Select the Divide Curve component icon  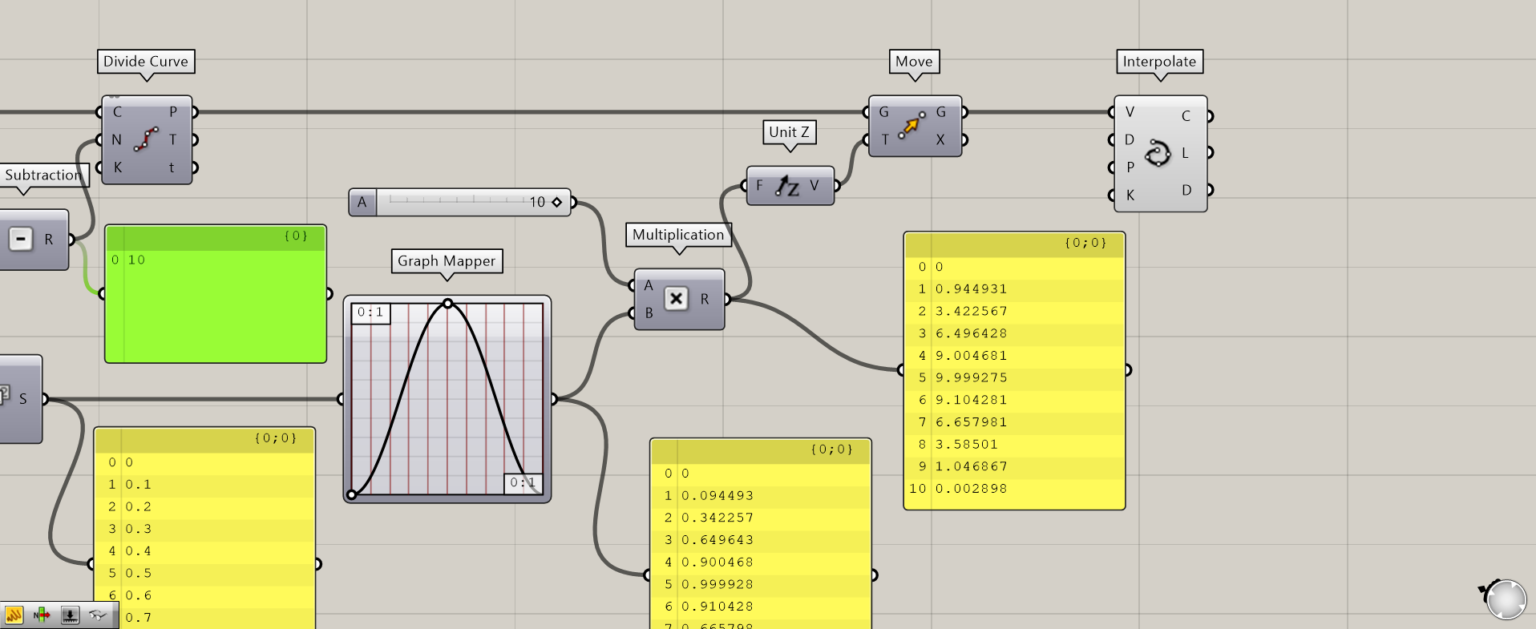coord(148,139)
